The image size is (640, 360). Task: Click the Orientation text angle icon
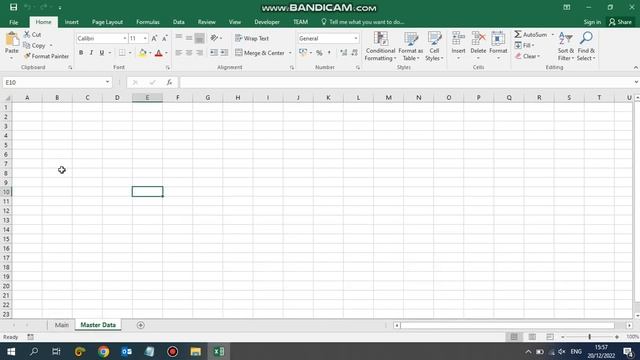(214, 38)
